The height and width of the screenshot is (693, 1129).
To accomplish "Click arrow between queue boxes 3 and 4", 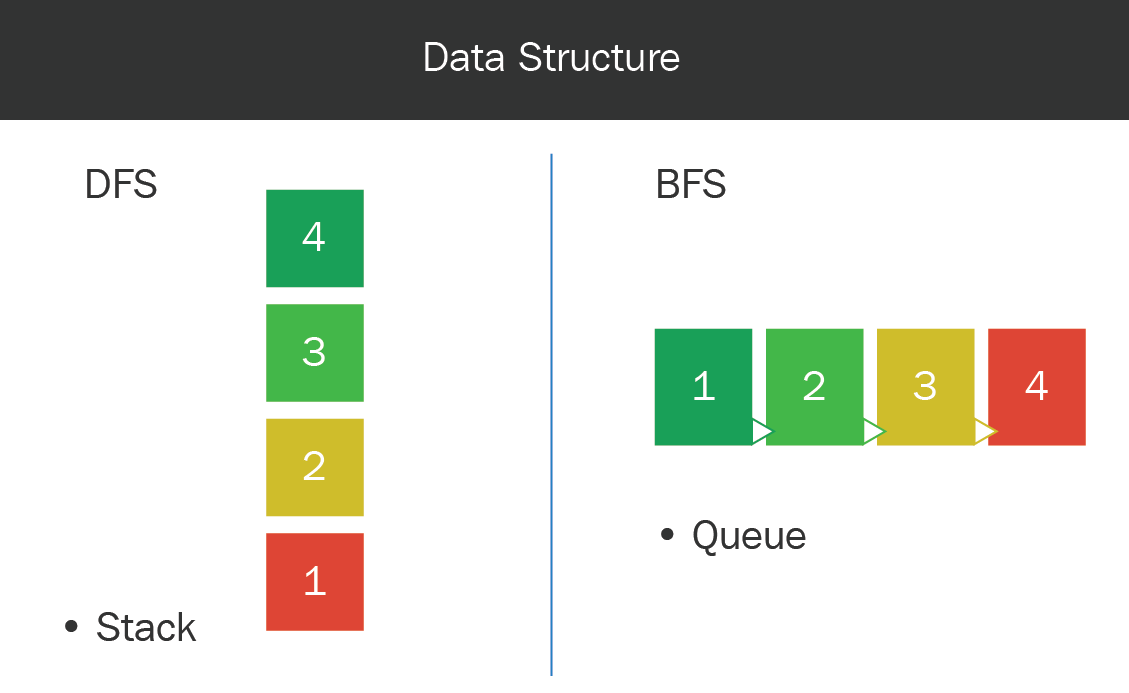I will click(x=985, y=432).
